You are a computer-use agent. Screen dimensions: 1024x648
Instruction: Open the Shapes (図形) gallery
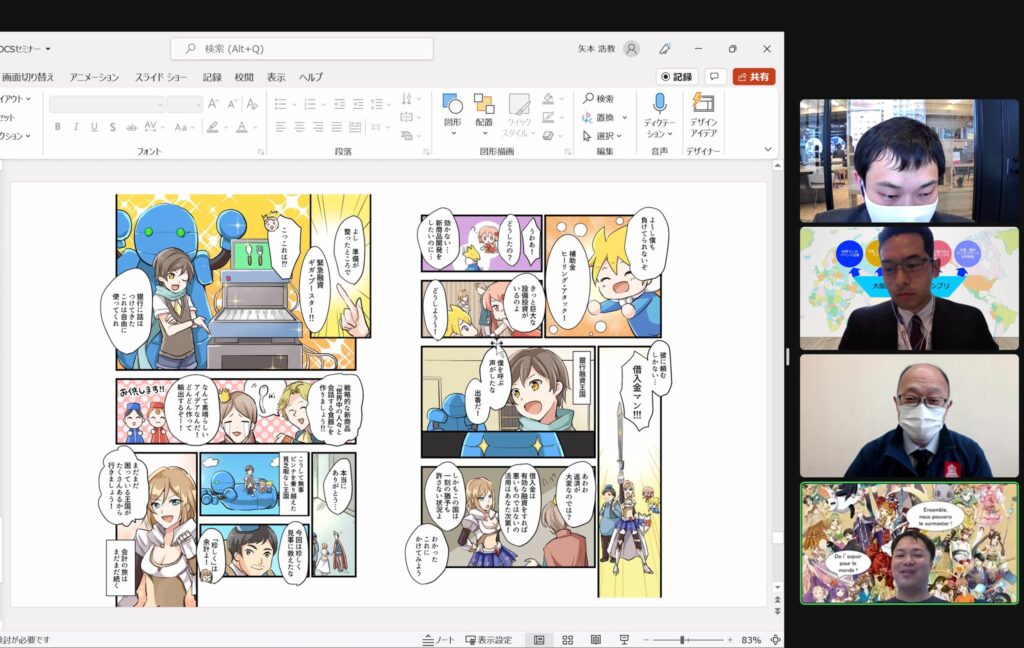tap(453, 114)
